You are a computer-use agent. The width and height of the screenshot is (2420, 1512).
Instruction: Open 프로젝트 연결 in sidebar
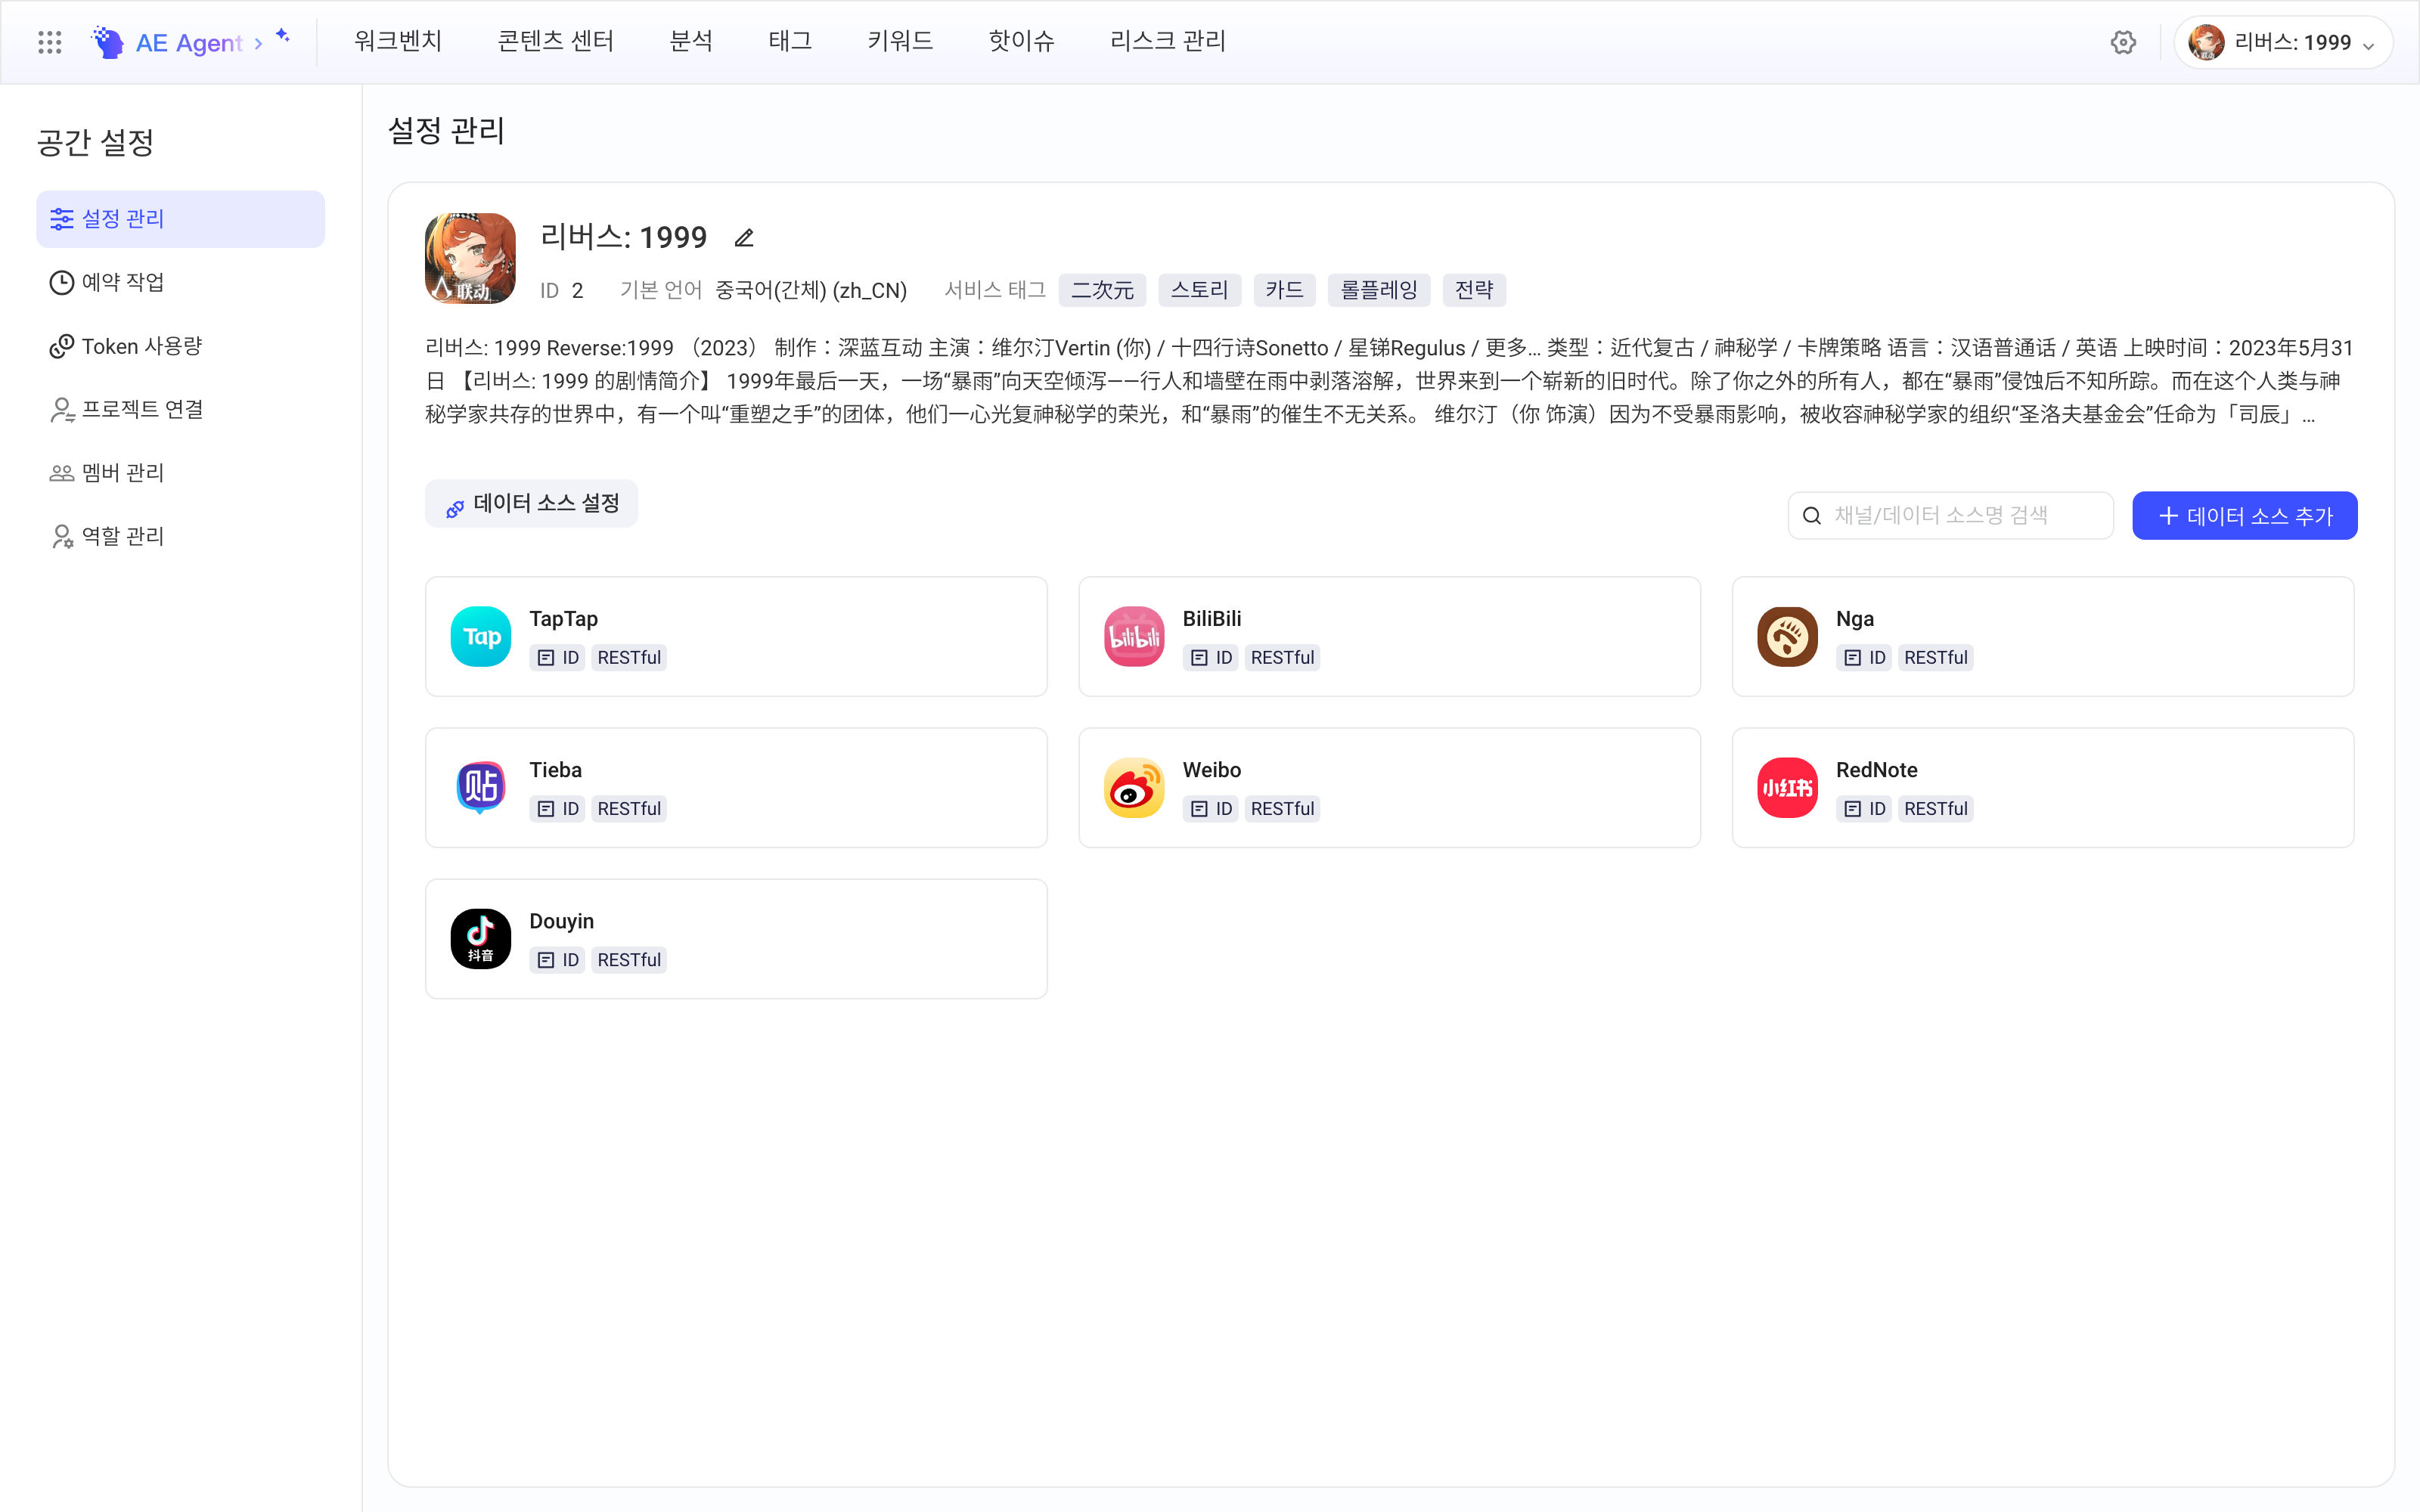181,409
